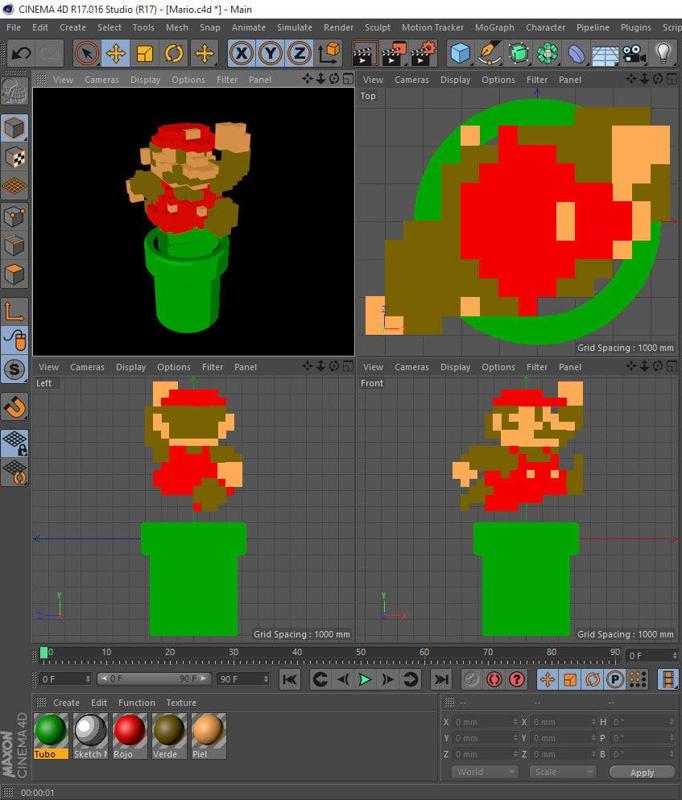Click the S viewport solo icon
This screenshot has width=682, height=800.
14,369
